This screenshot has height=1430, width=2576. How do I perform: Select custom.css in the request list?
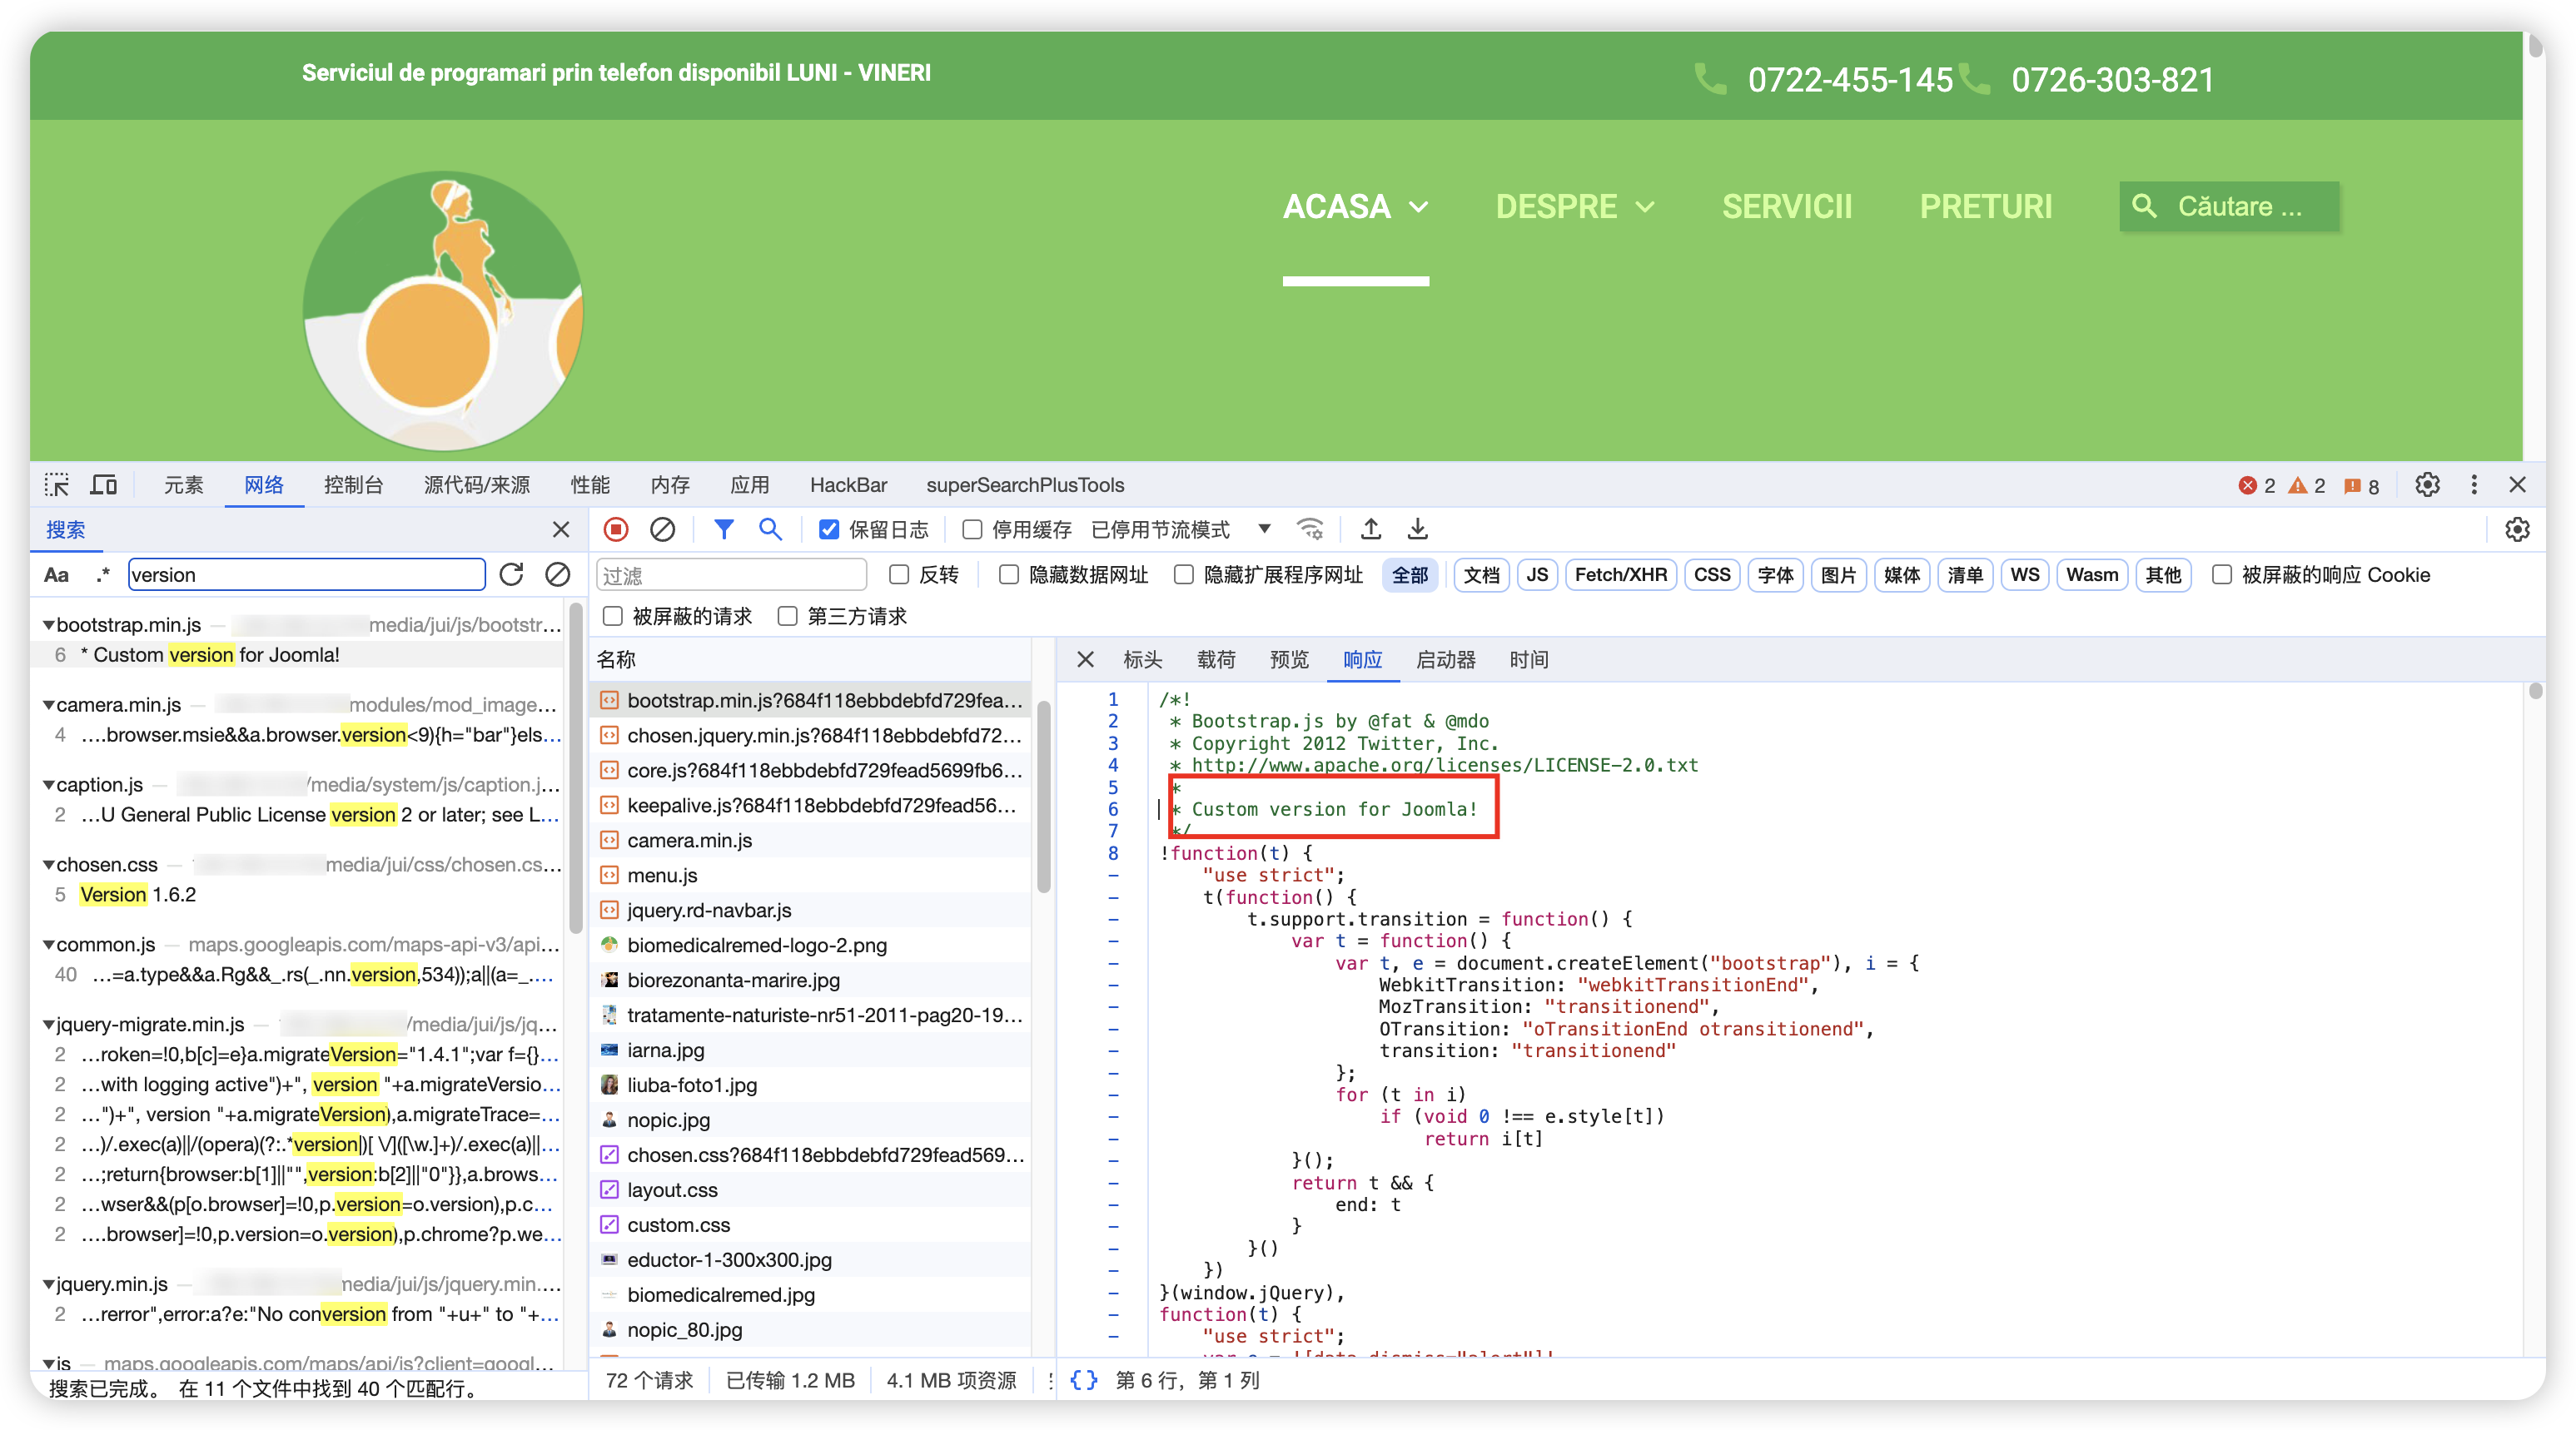[x=810, y=1225]
